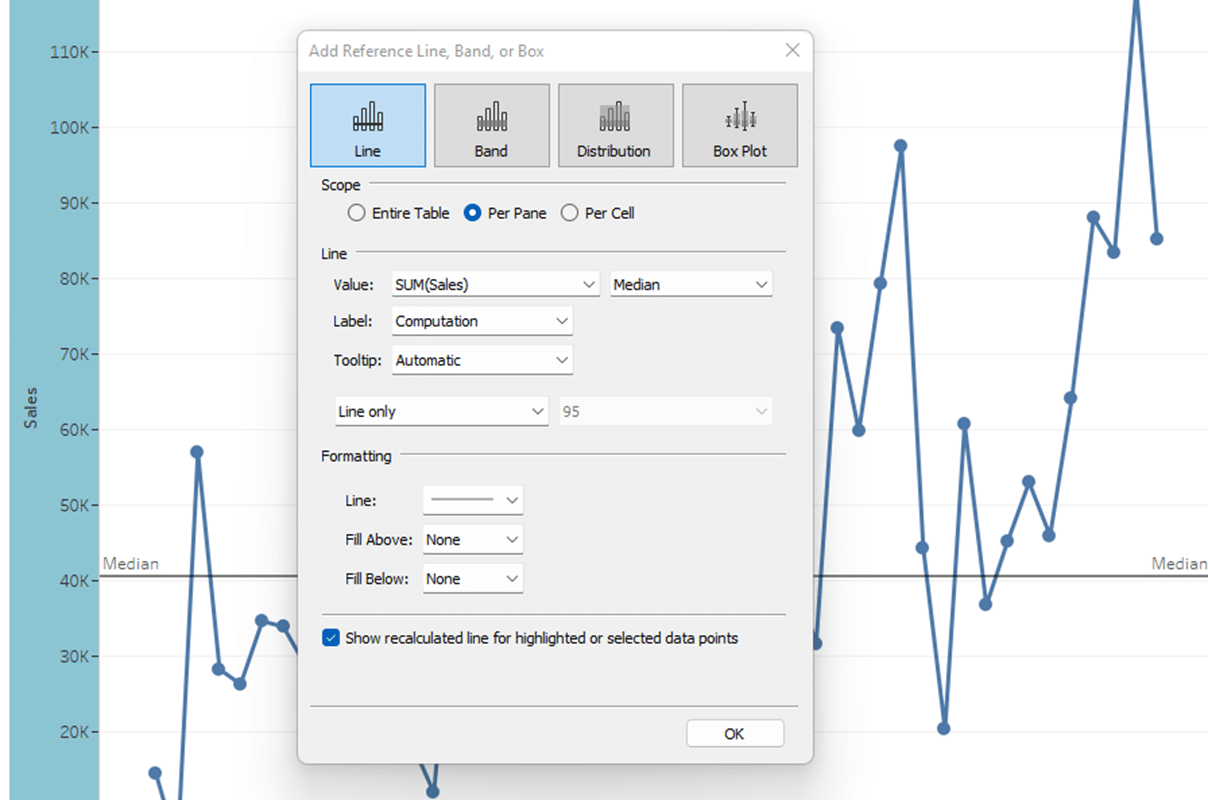Click the 60K axis tick label

click(73, 430)
